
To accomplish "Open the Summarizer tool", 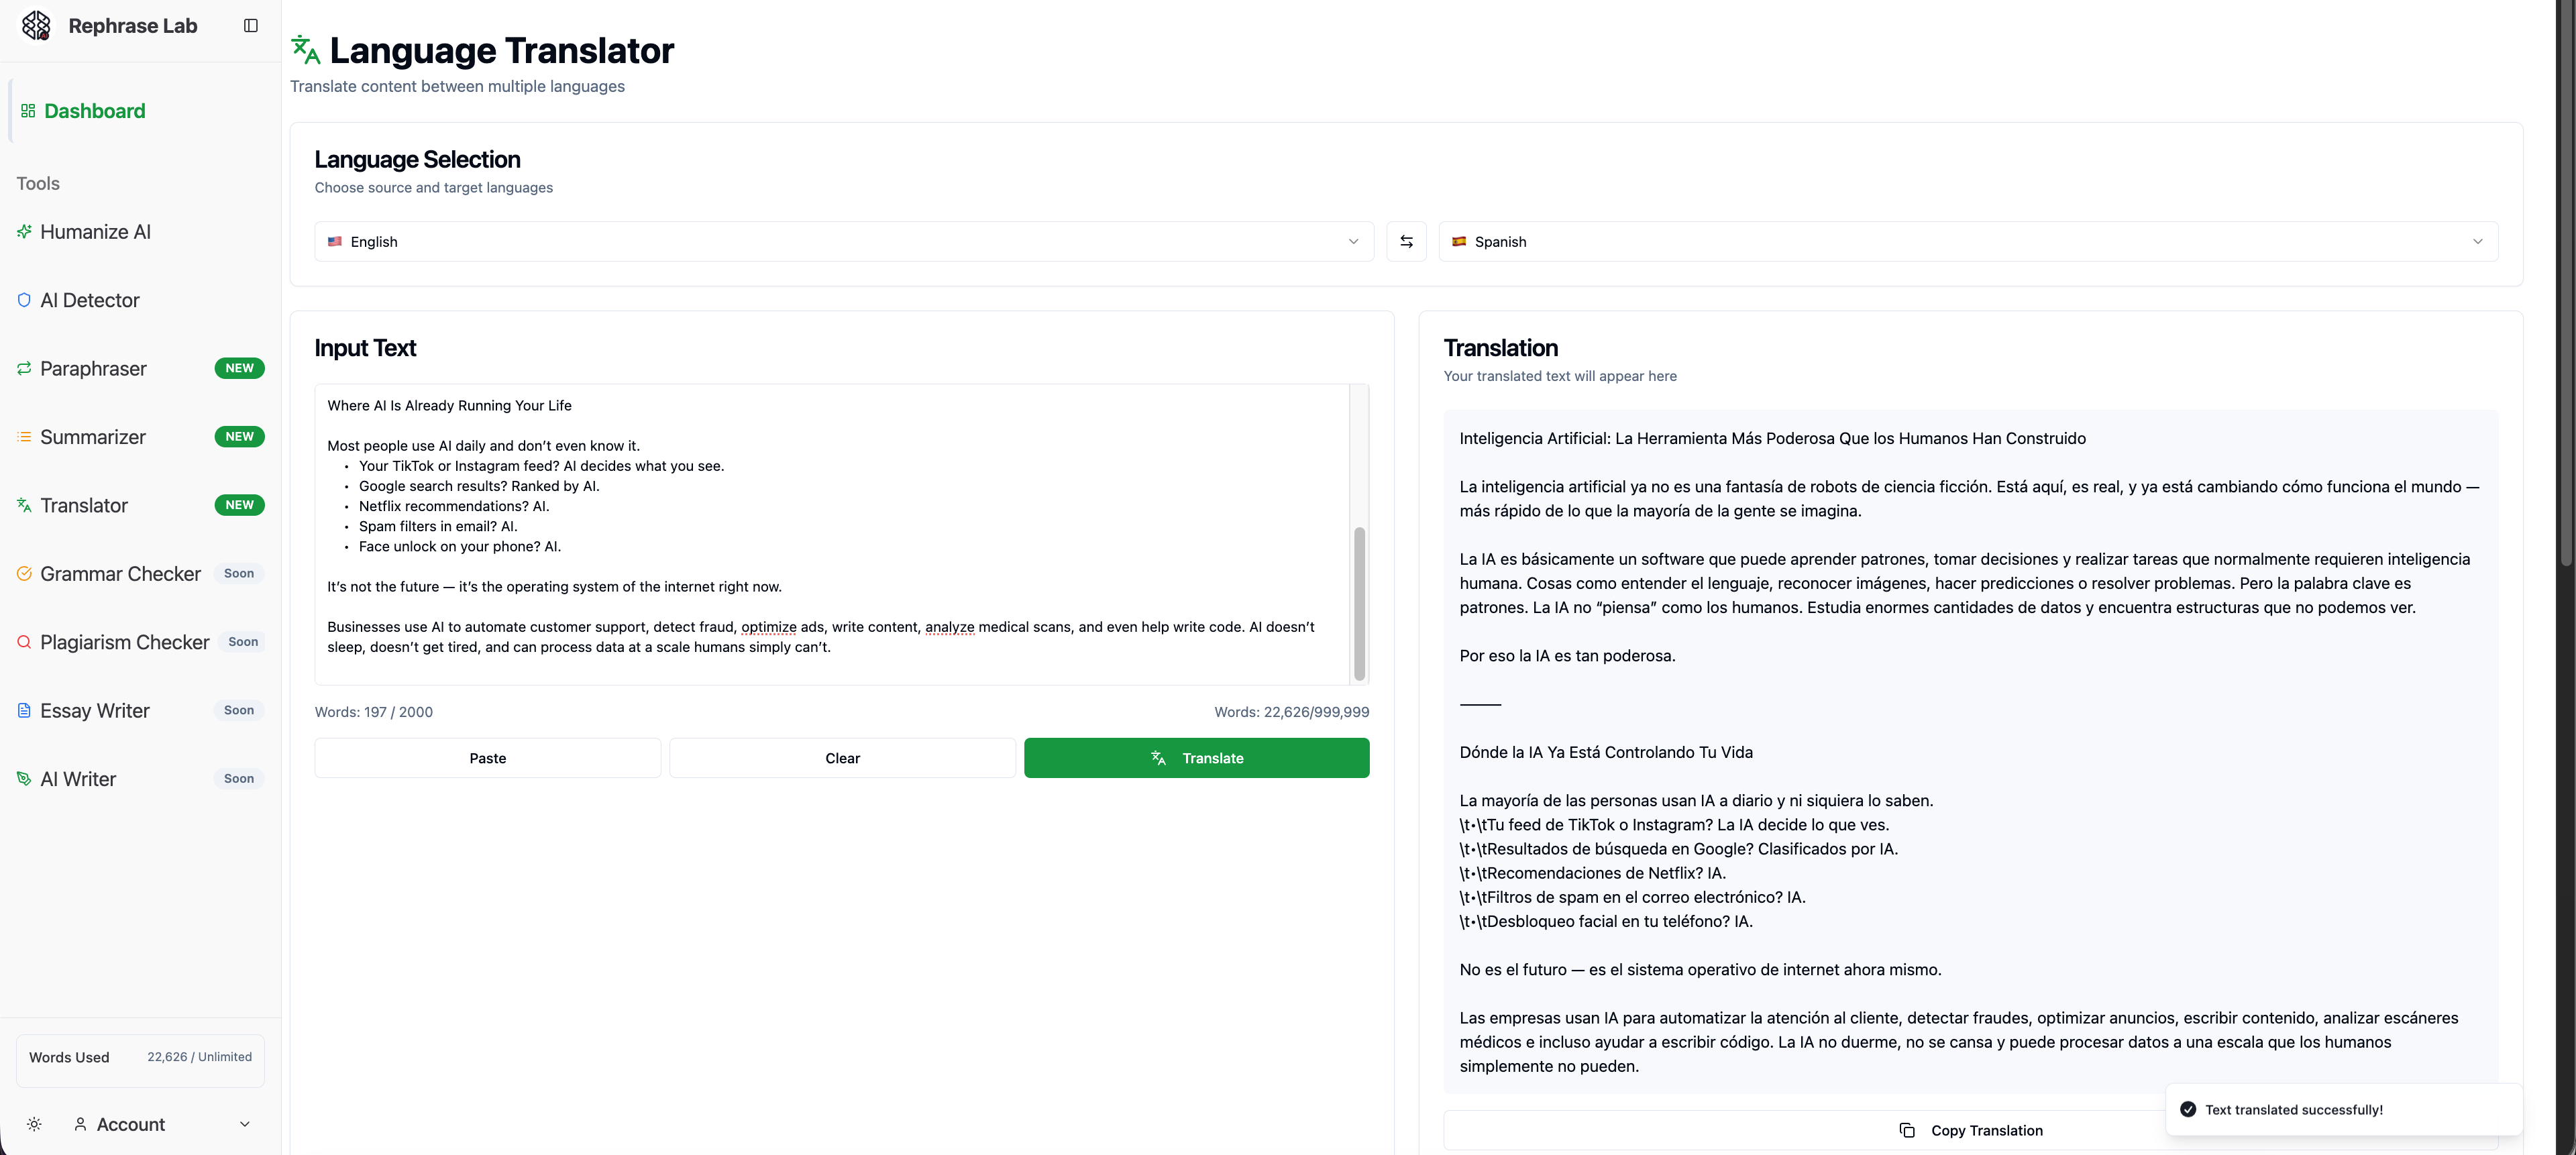I will point(93,437).
